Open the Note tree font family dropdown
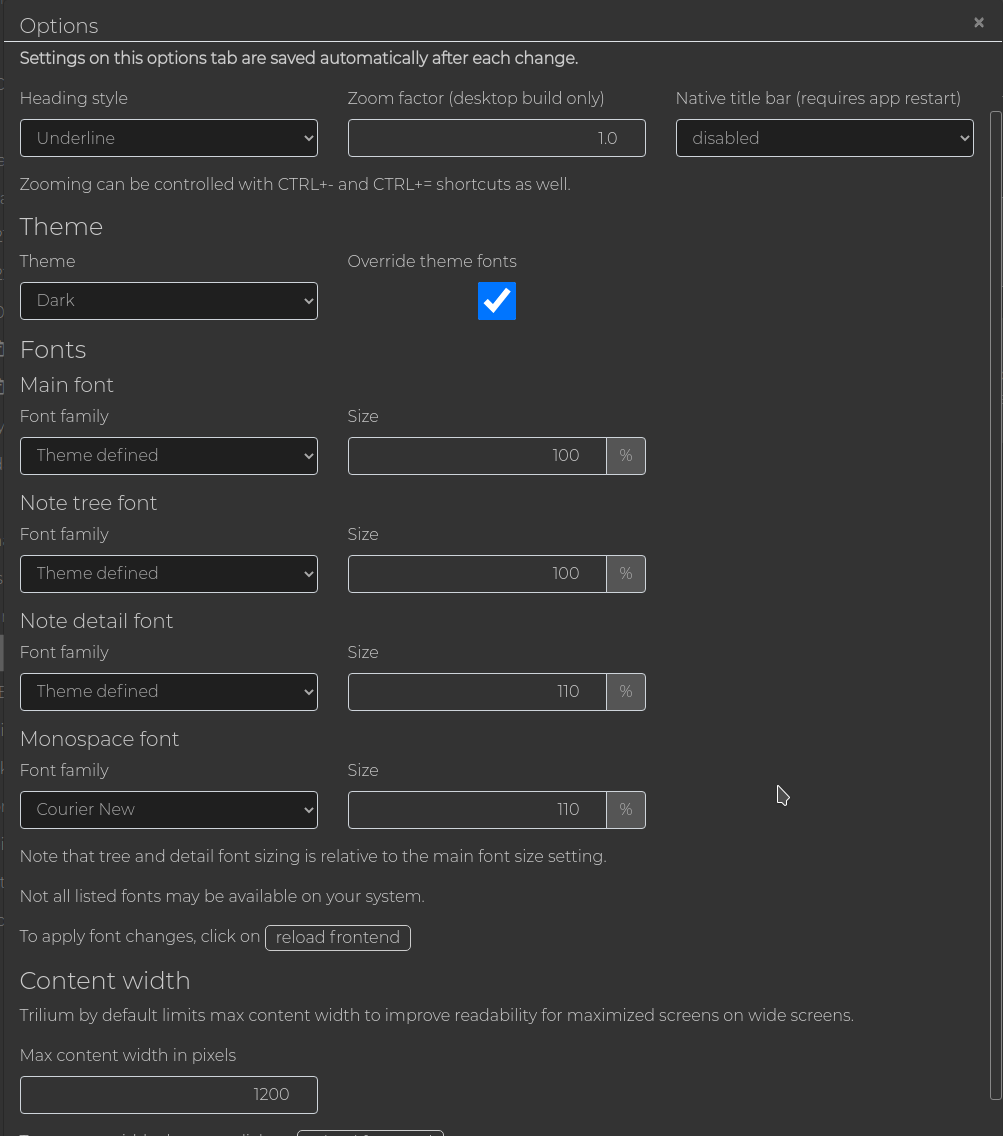The height and width of the screenshot is (1136, 1003). point(169,574)
